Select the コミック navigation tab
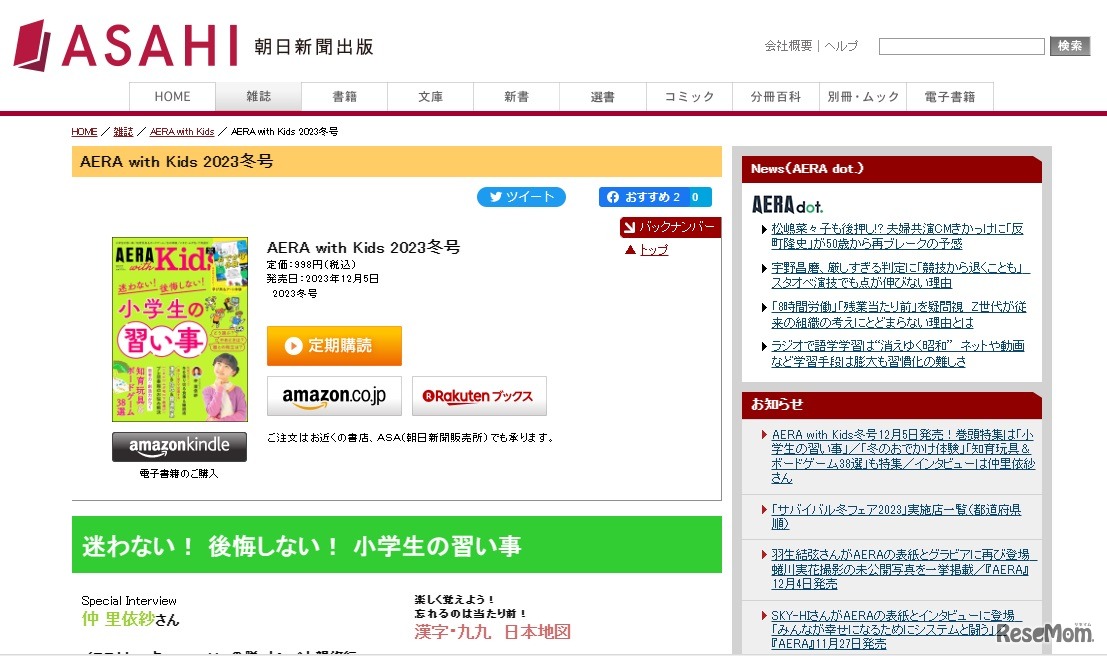Viewport: 1107px width, 656px height. (690, 97)
